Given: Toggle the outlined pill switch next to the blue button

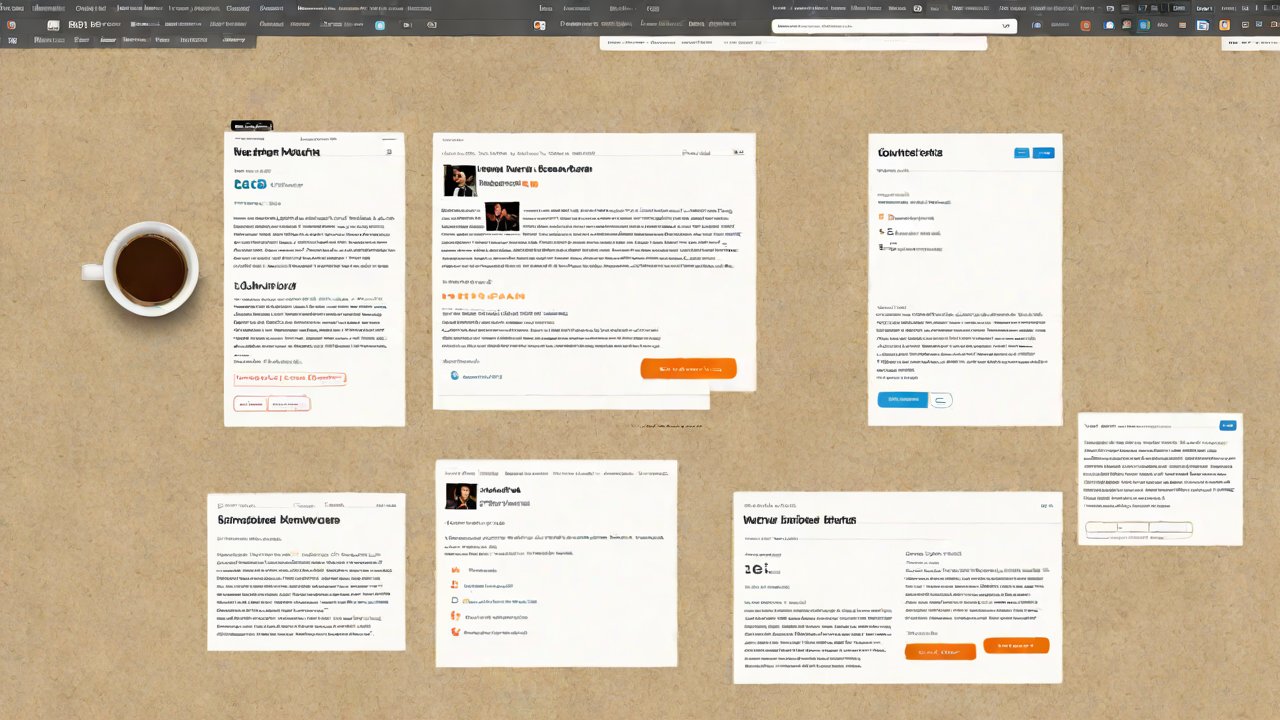Looking at the screenshot, I should coord(941,400).
